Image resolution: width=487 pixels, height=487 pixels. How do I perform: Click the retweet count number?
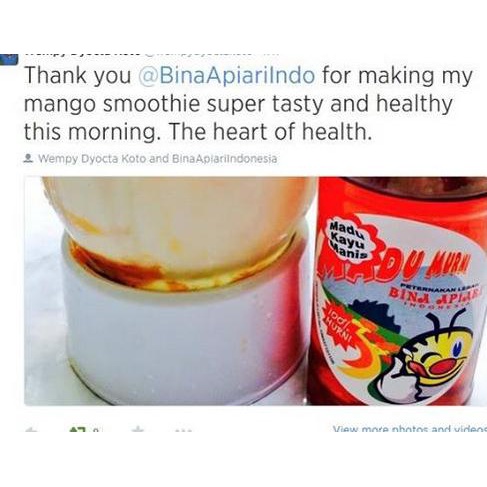96,430
